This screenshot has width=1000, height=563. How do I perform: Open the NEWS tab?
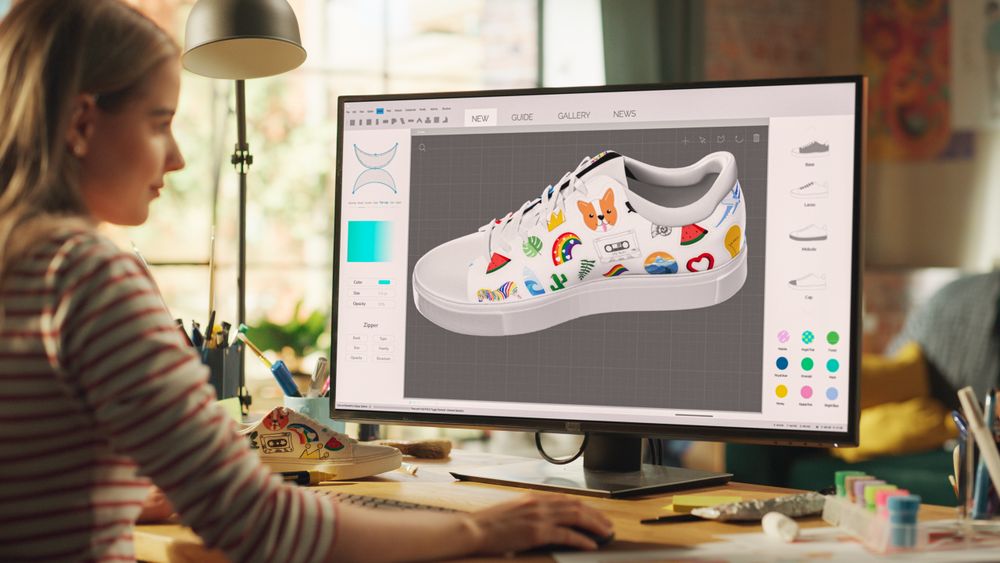pos(624,113)
